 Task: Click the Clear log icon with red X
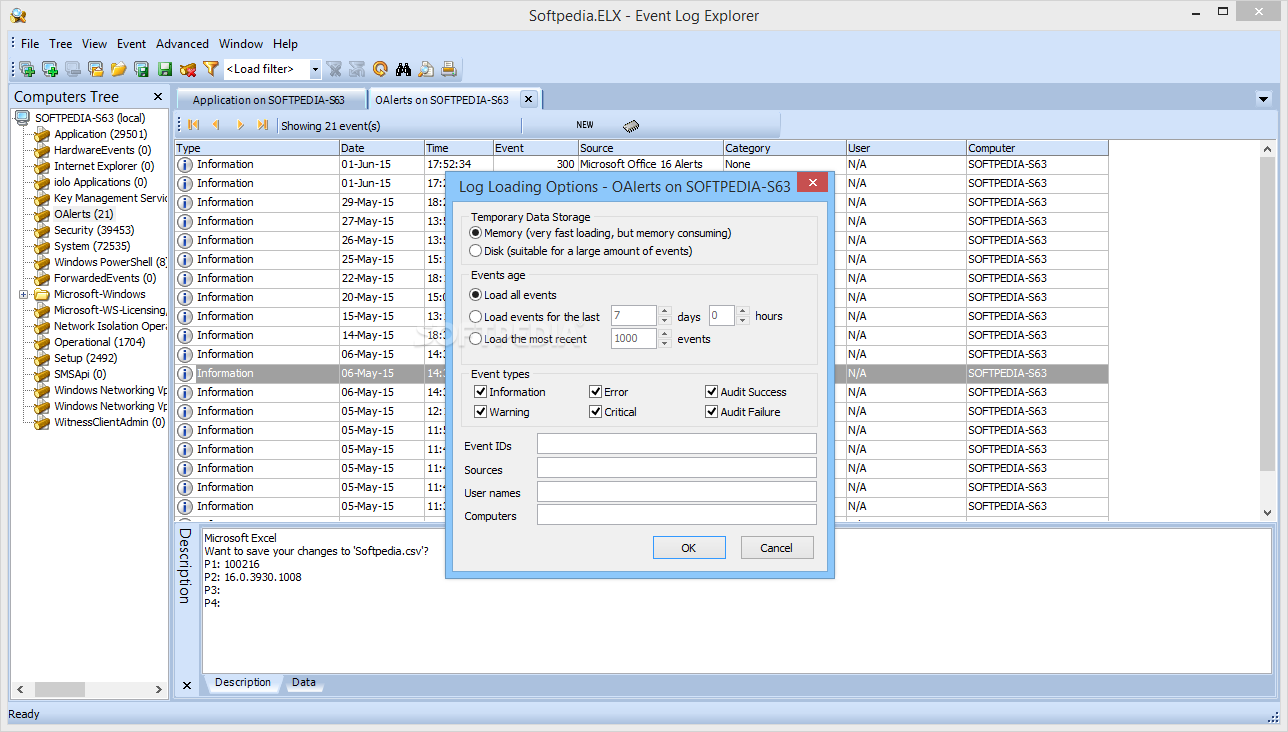click(188, 69)
